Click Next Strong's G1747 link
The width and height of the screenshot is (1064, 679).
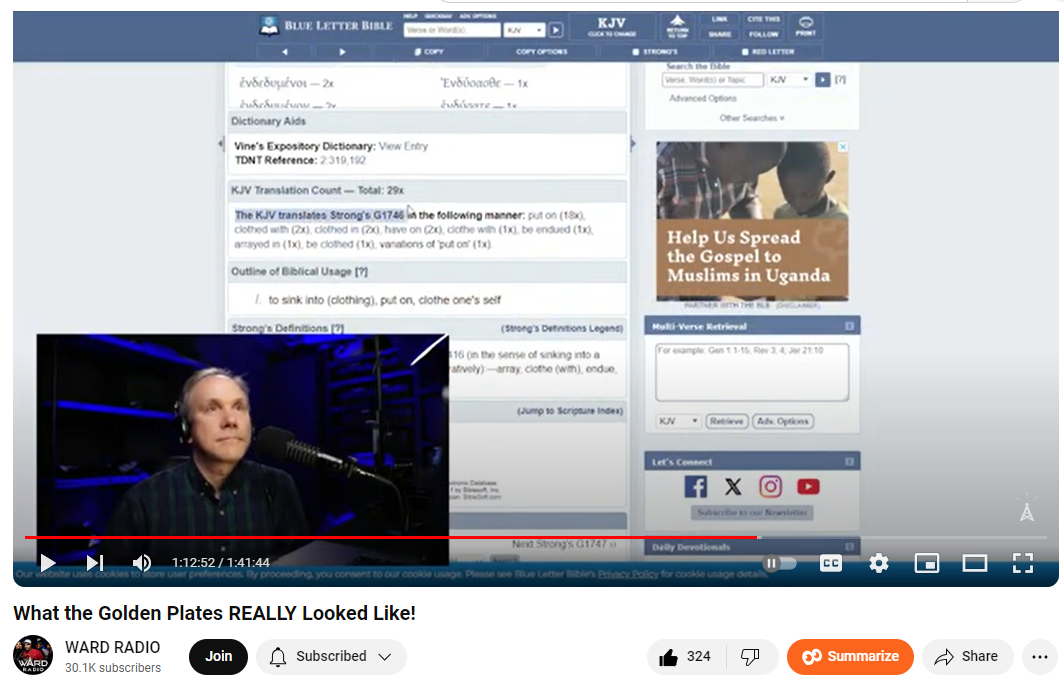coord(564,544)
